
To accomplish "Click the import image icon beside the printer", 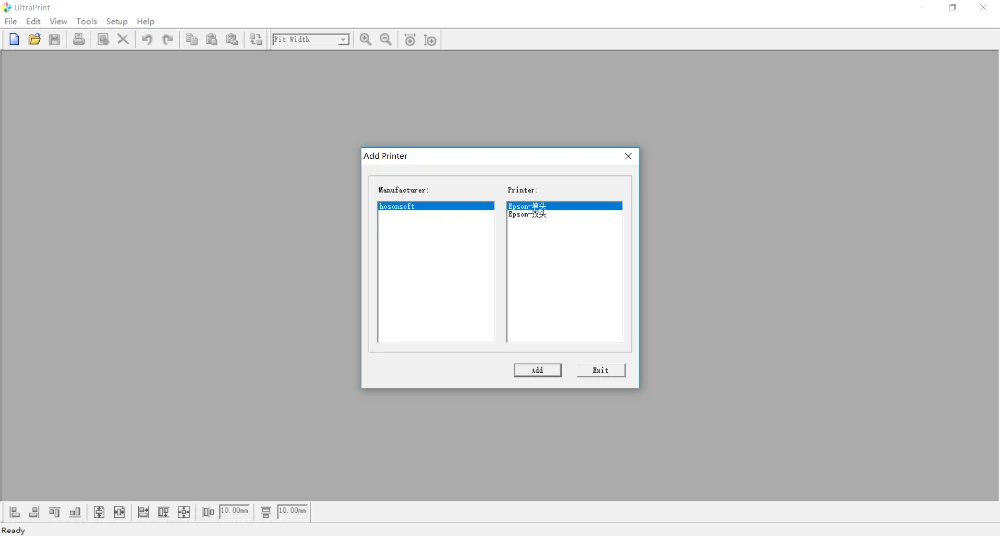I will pos(103,40).
